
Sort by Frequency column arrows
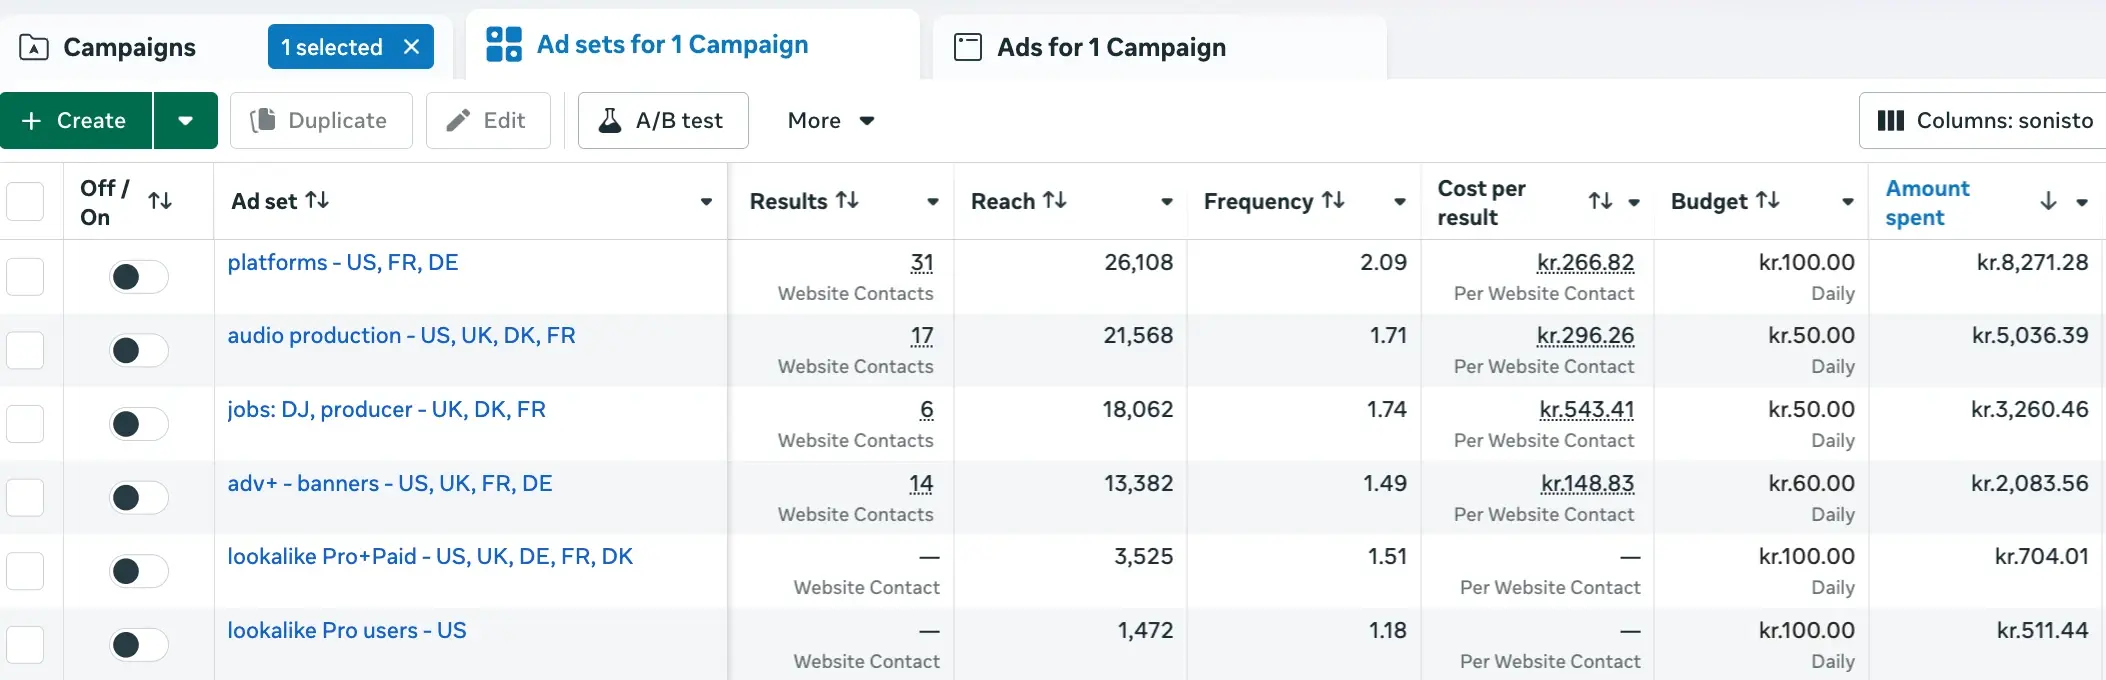(x=1333, y=200)
